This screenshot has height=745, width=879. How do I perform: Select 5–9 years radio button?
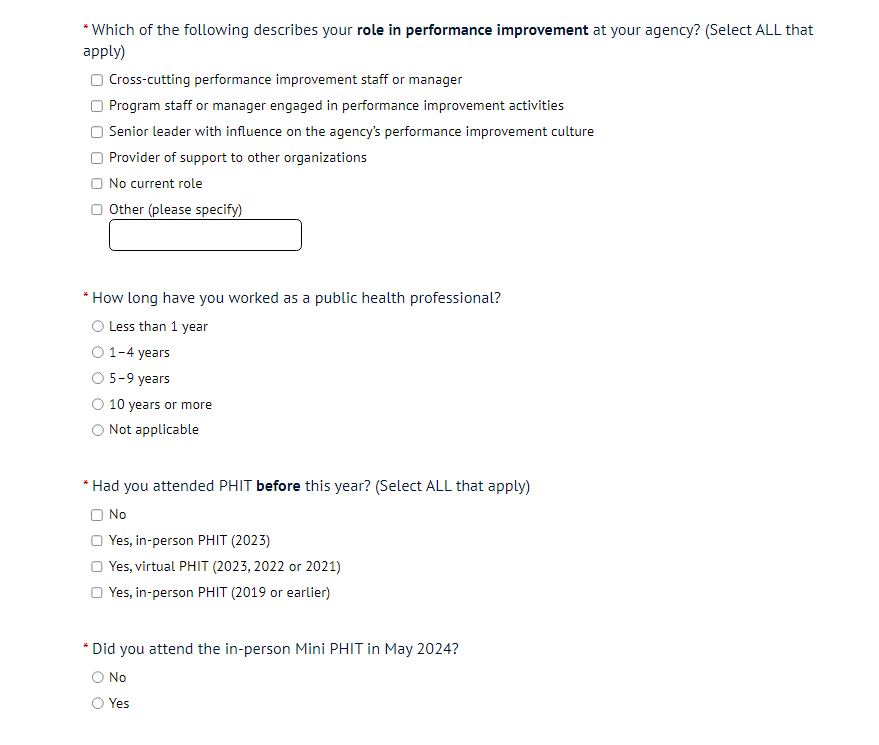point(97,379)
